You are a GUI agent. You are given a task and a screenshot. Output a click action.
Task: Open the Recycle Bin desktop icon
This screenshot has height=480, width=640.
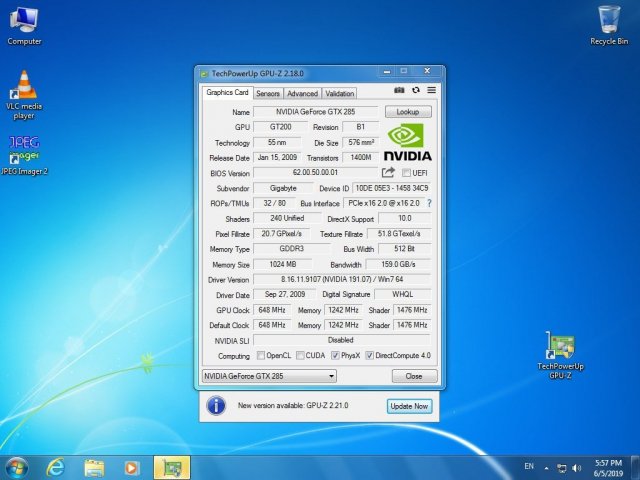[608, 20]
